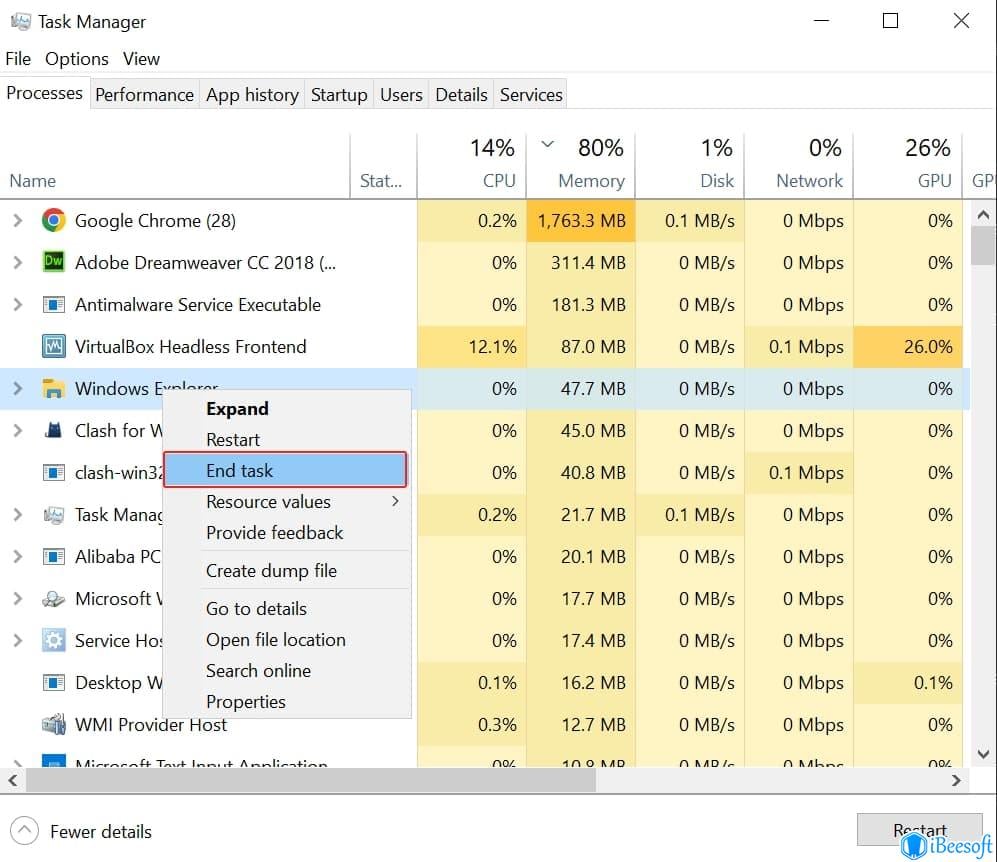The height and width of the screenshot is (862, 997).
Task: Click the Alibaba PC process icon
Action: click(54, 557)
